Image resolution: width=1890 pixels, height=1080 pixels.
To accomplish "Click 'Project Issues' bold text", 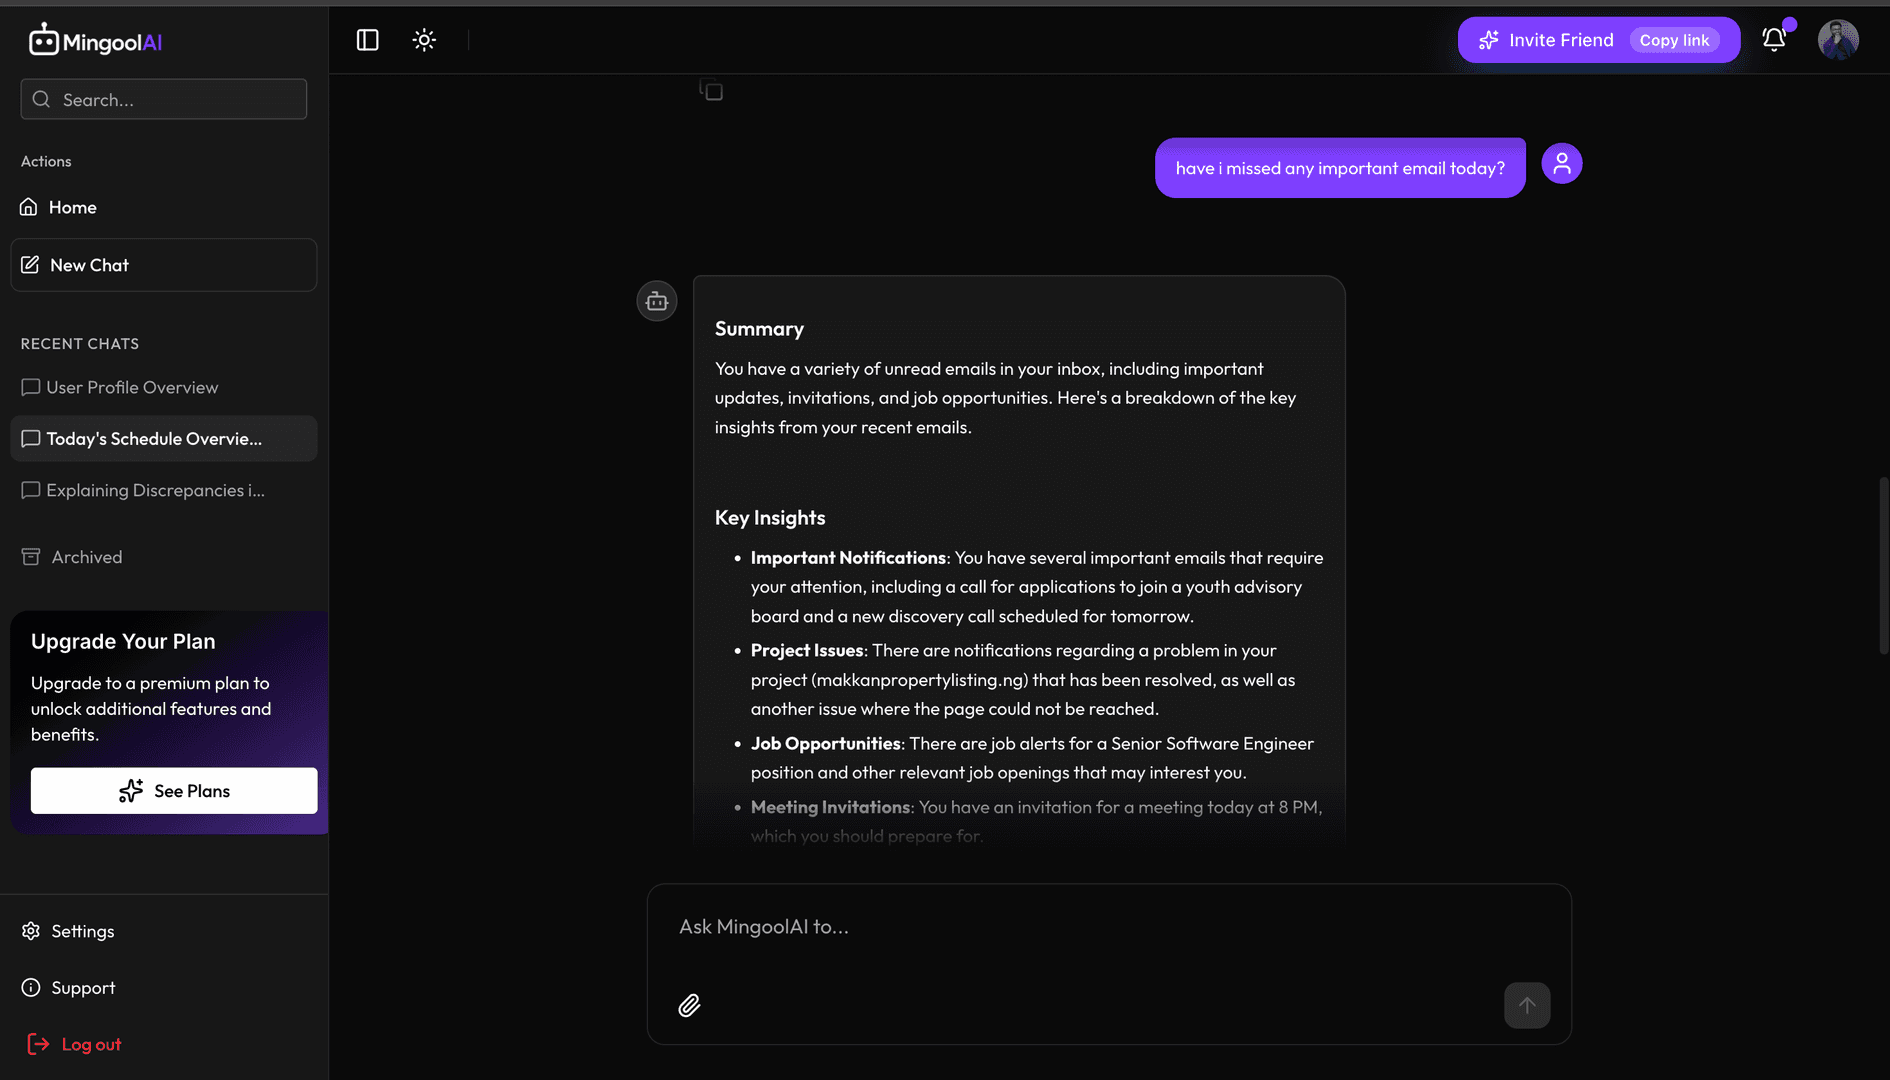I will click(807, 650).
